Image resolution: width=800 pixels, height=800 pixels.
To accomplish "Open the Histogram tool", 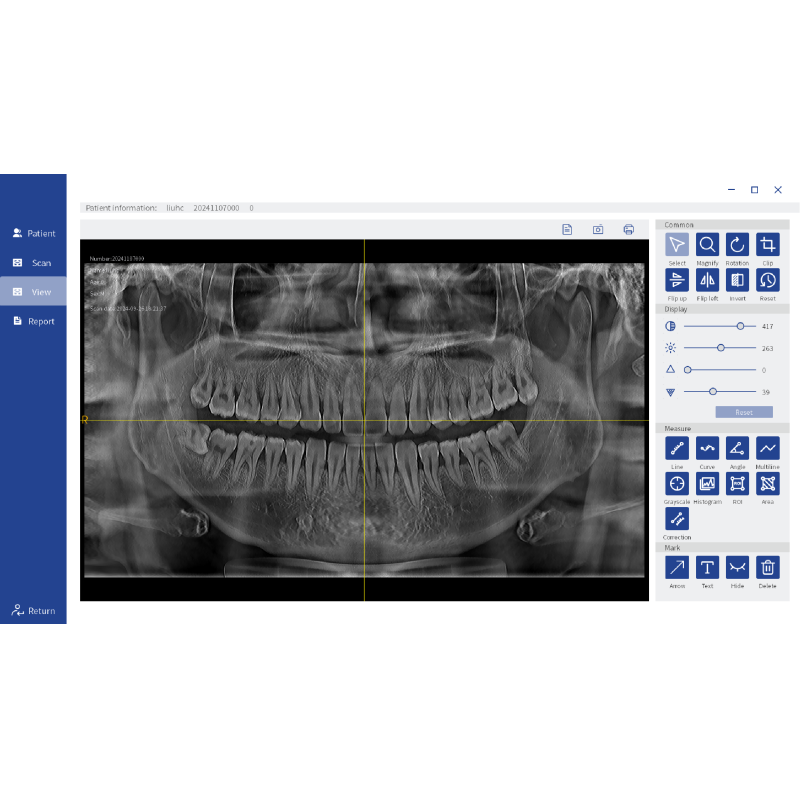I will (x=707, y=483).
